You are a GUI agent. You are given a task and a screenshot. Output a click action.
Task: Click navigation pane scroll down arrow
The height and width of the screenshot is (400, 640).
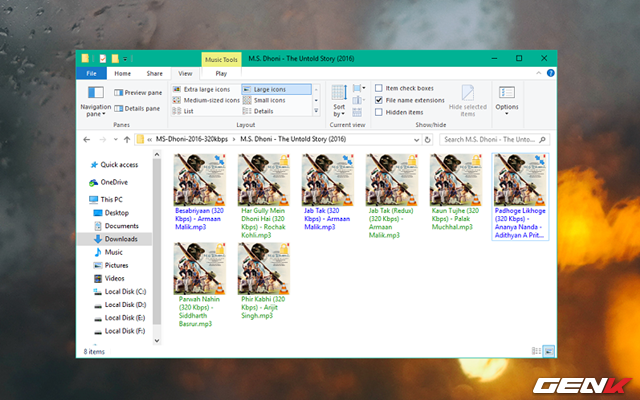point(157,340)
